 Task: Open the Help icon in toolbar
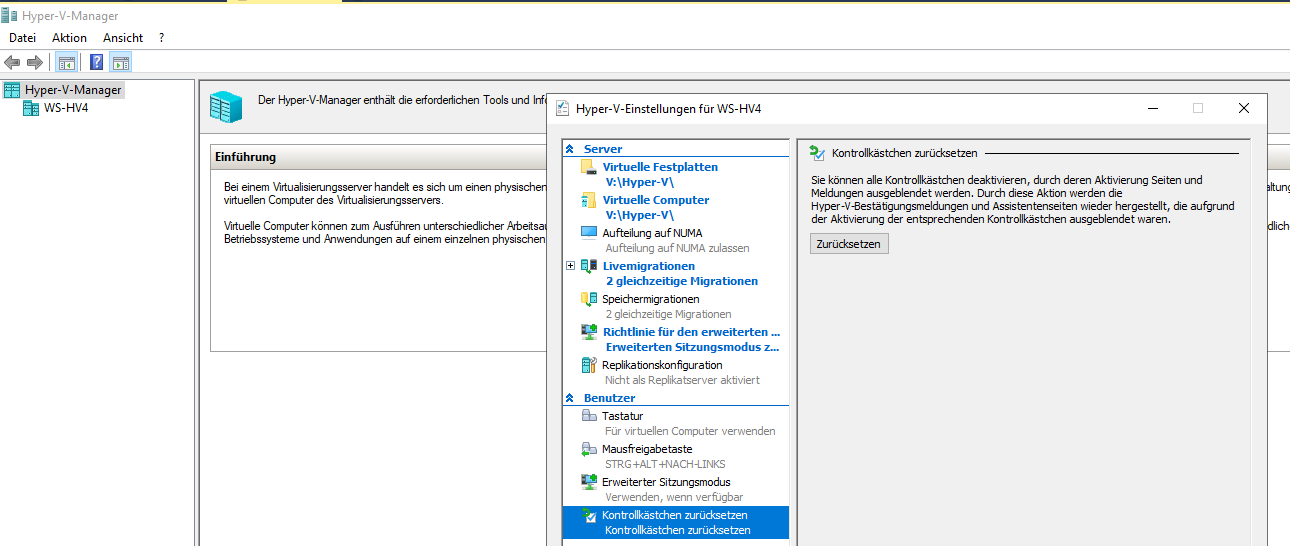(97, 62)
